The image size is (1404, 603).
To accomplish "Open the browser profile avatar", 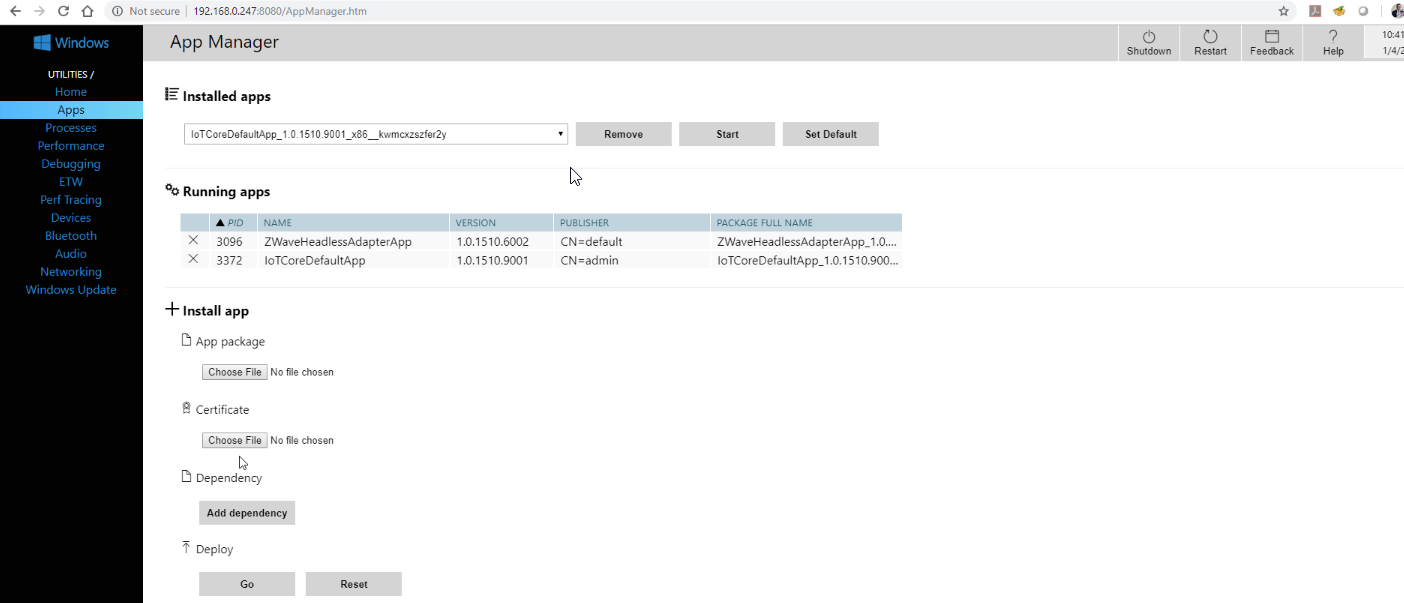I will [x=1397, y=11].
